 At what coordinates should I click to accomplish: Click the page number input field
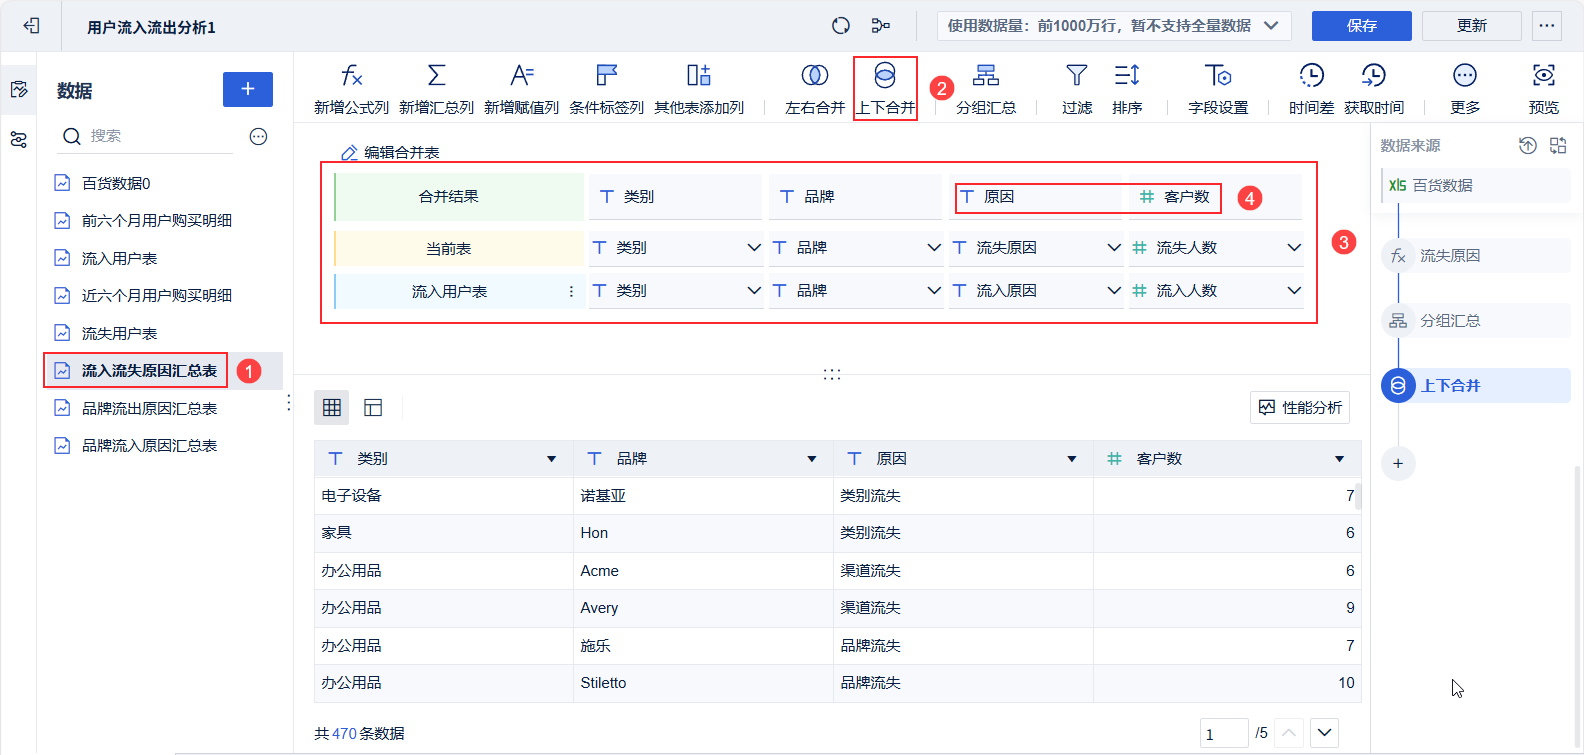tap(1223, 734)
